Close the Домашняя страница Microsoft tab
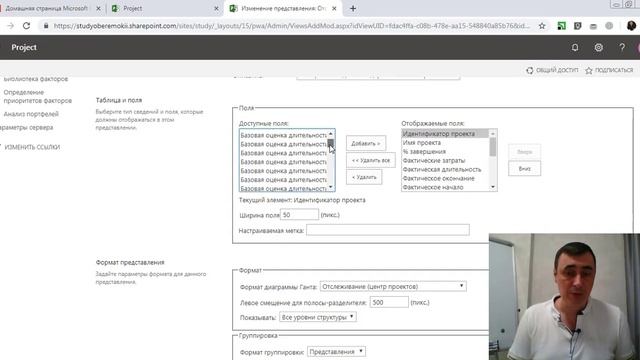Screen dimensions: 640x360 (x=98, y=8)
